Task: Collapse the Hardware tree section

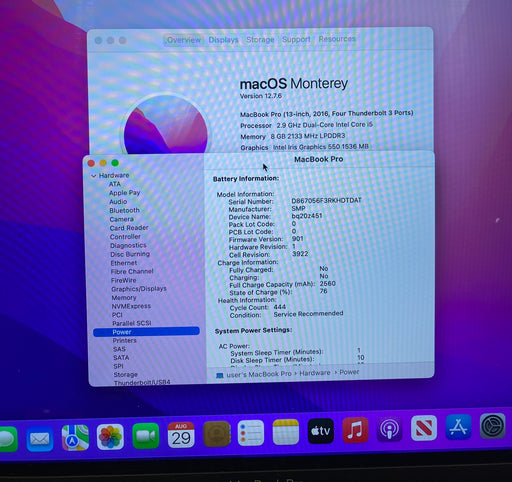Action: point(94,176)
